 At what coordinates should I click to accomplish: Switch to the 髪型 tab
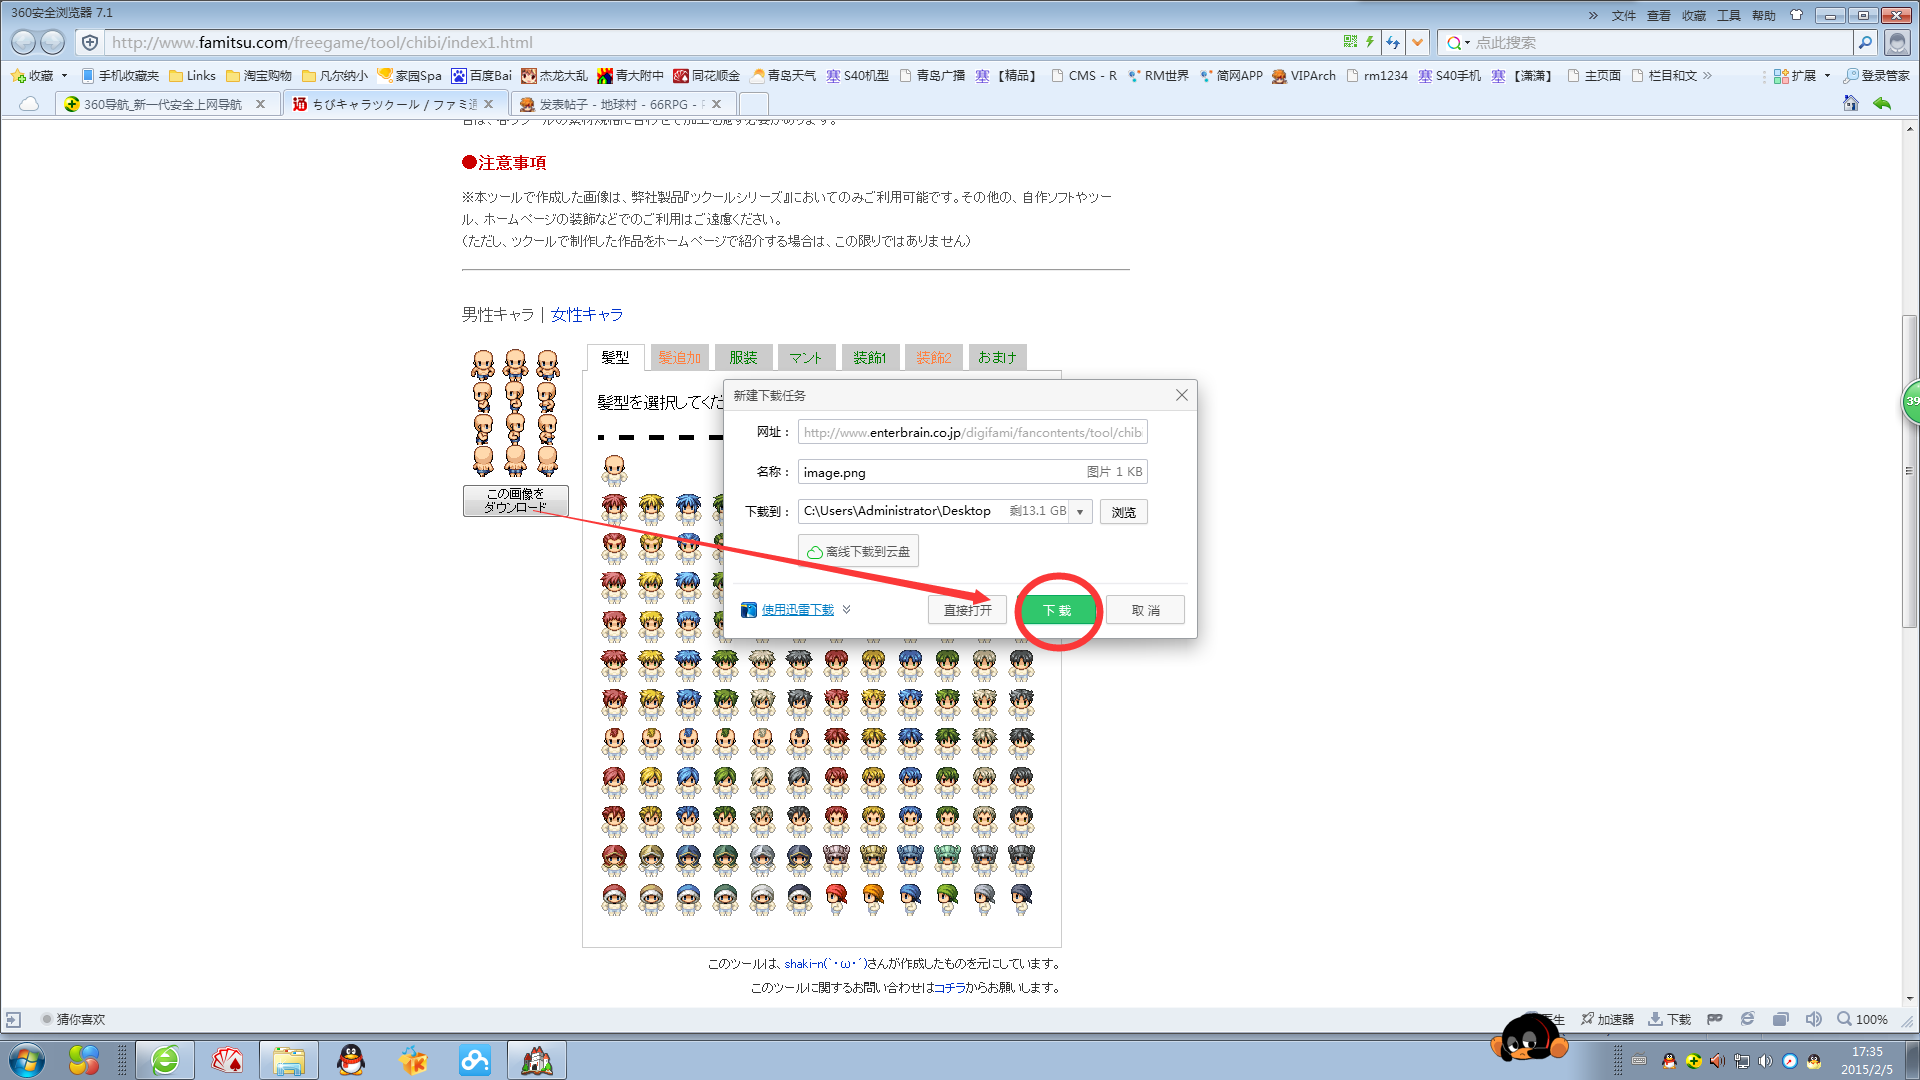[615, 357]
